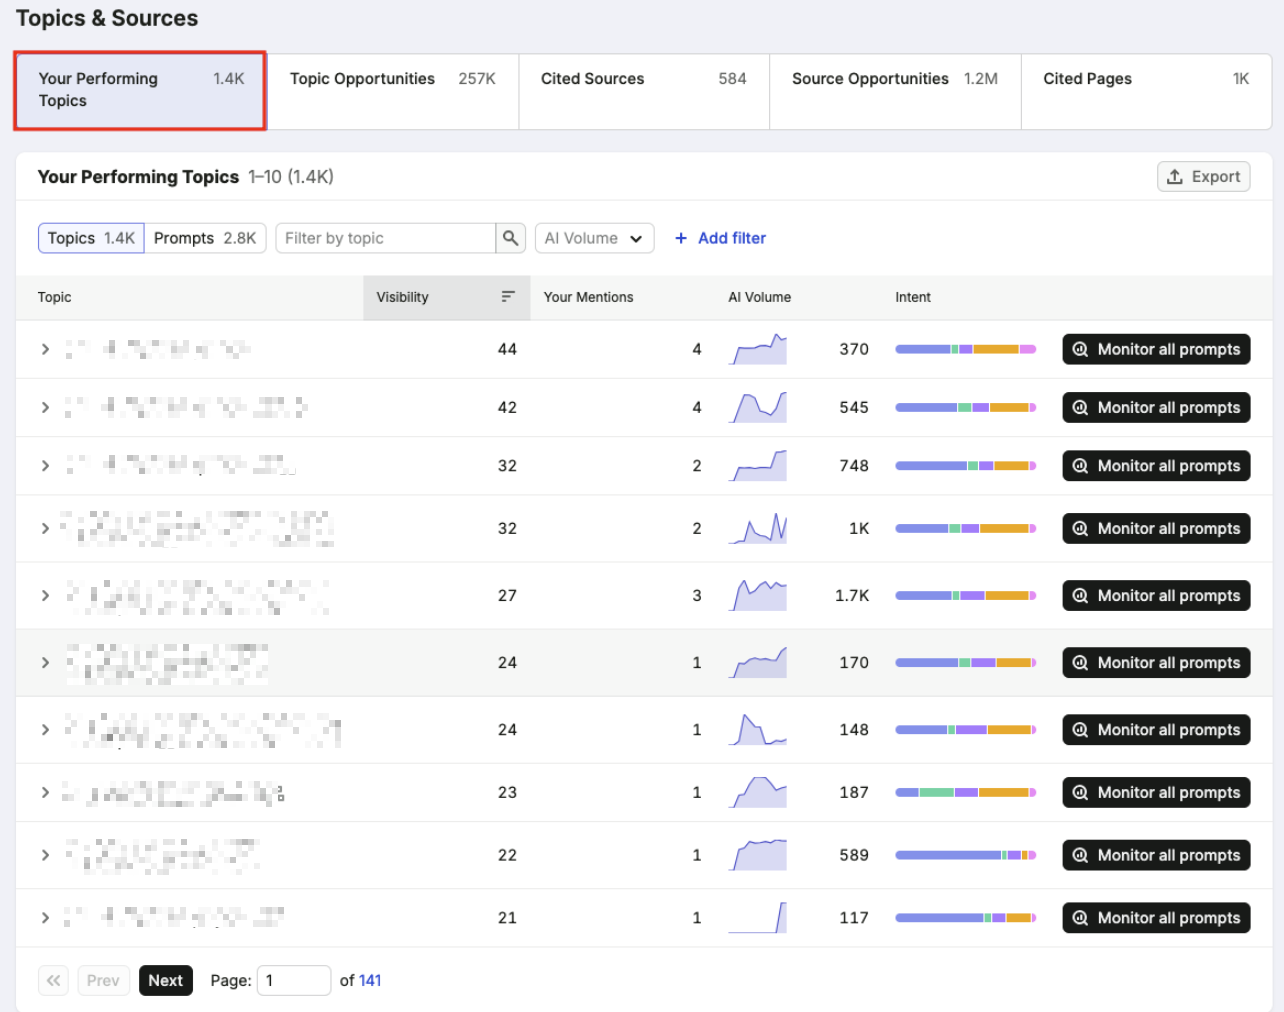Click the trend sparkline for 117 volume
Image resolution: width=1284 pixels, height=1012 pixels.
758,918
